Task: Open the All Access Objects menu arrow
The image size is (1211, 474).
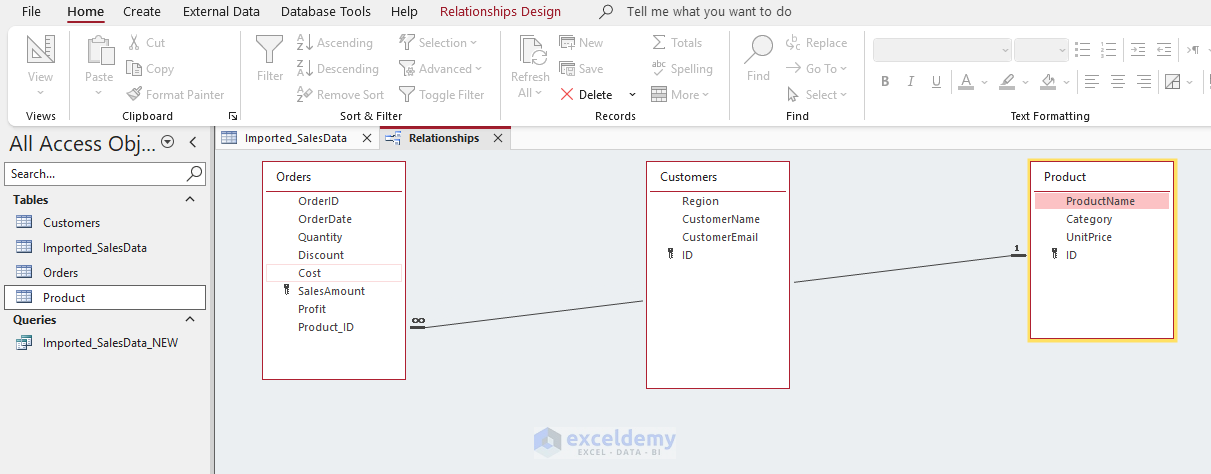Action: click(x=168, y=142)
